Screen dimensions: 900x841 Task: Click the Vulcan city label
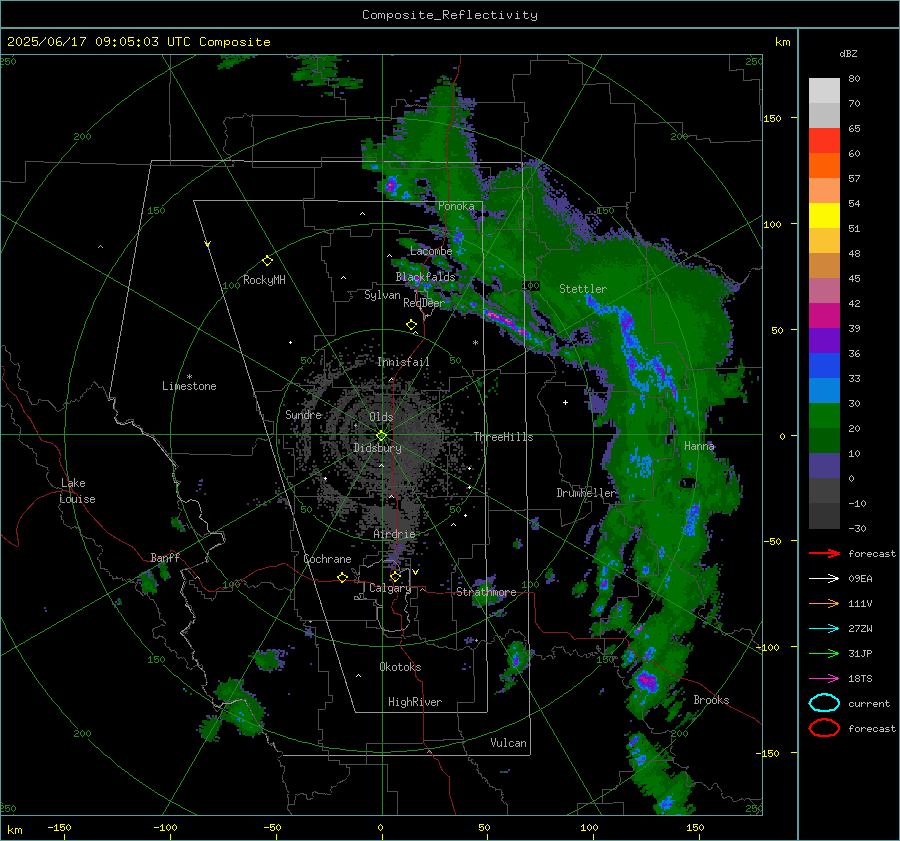(x=509, y=743)
